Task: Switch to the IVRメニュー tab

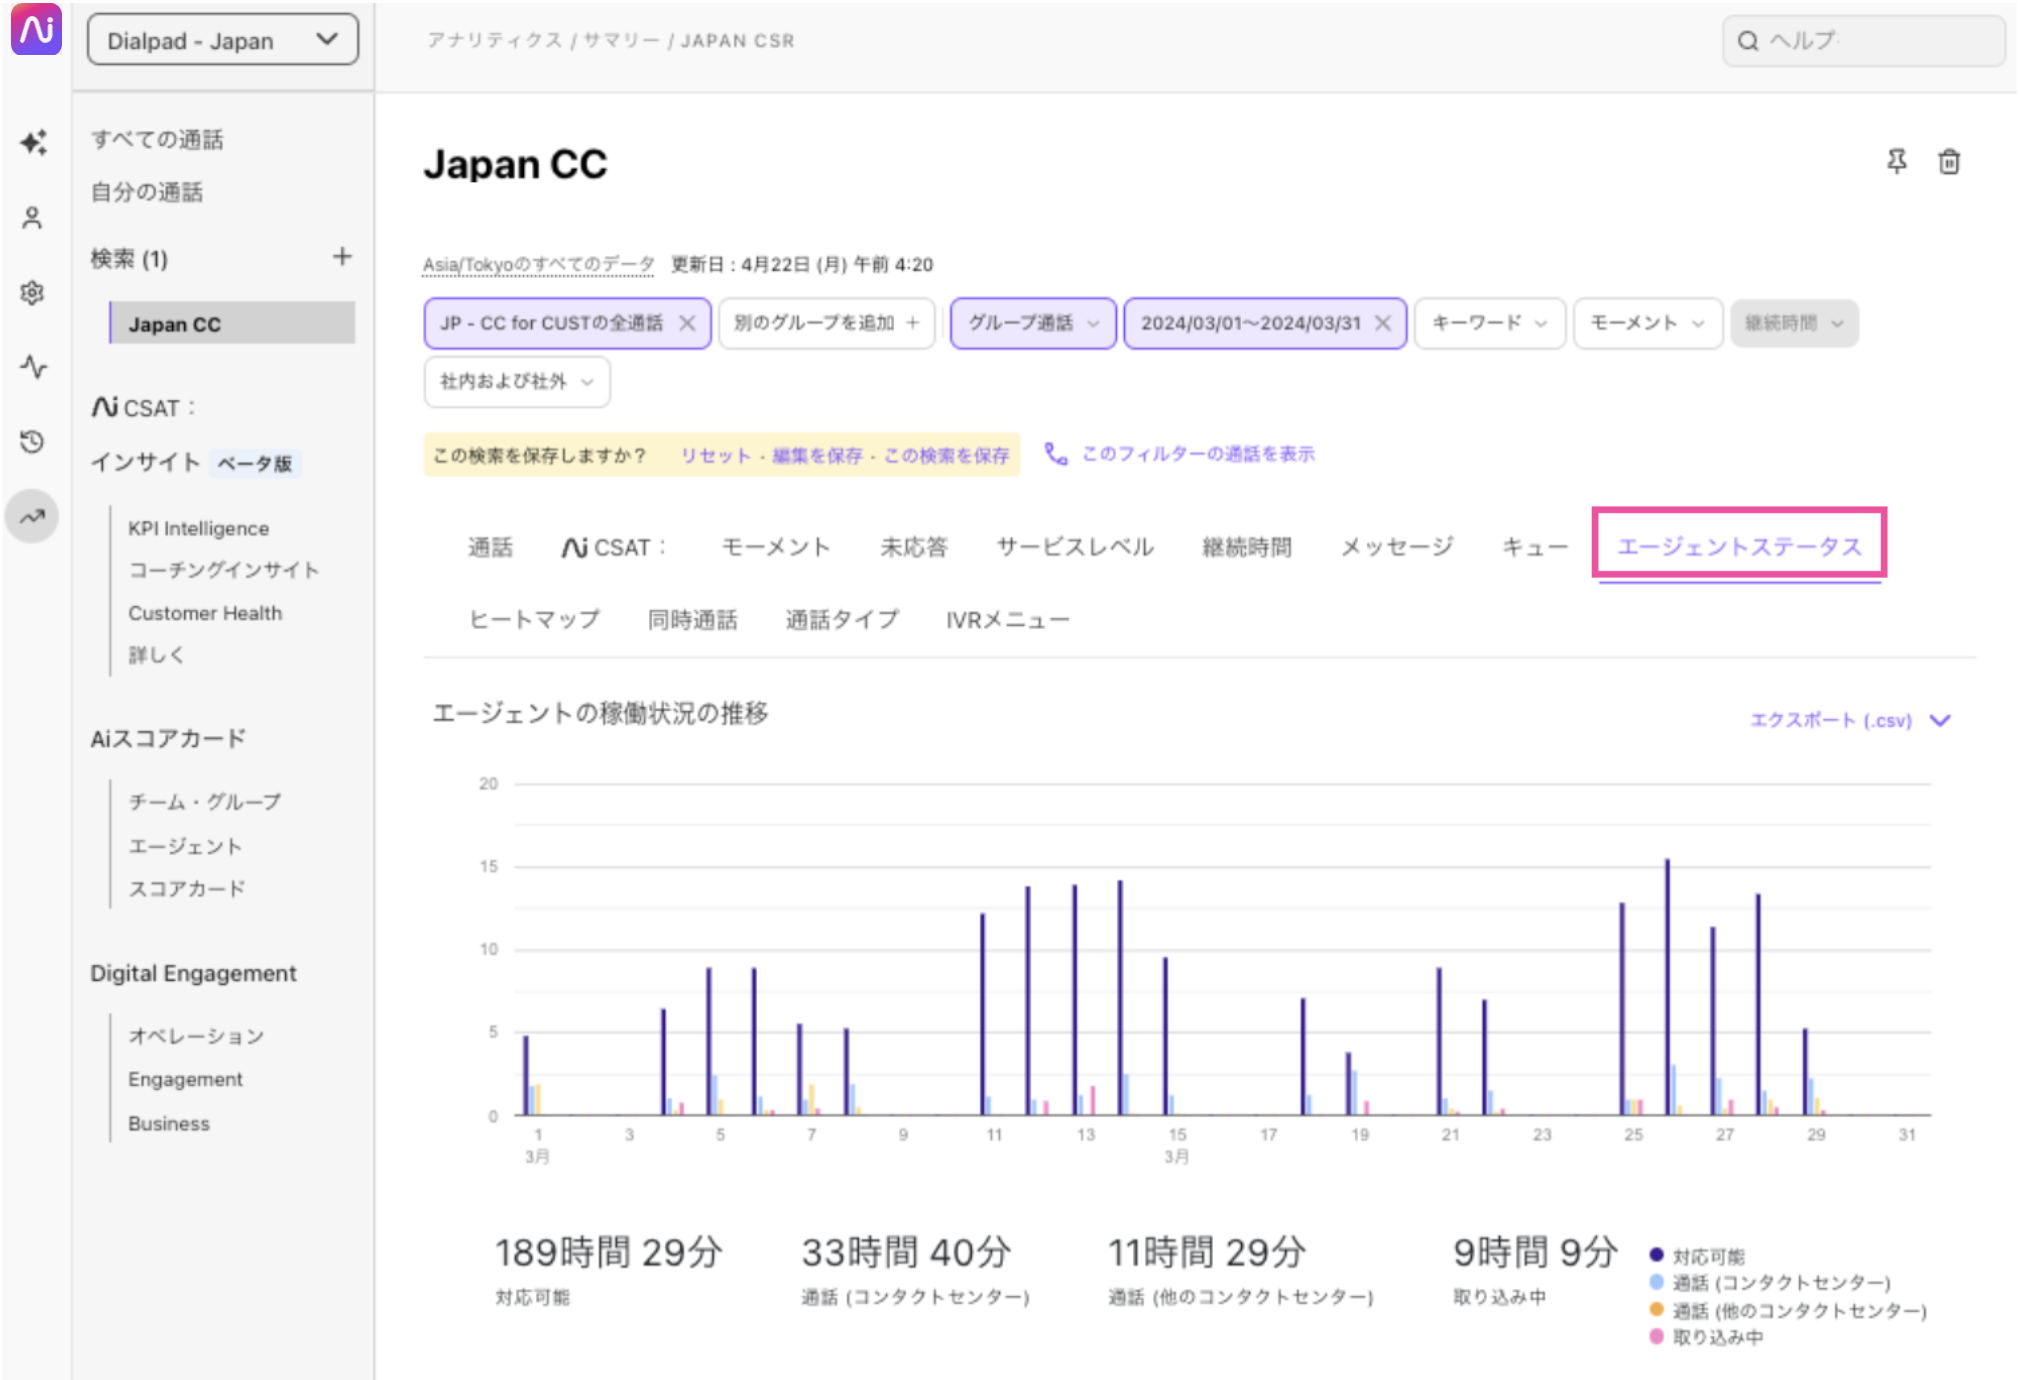Action: pyautogui.click(x=1008, y=619)
